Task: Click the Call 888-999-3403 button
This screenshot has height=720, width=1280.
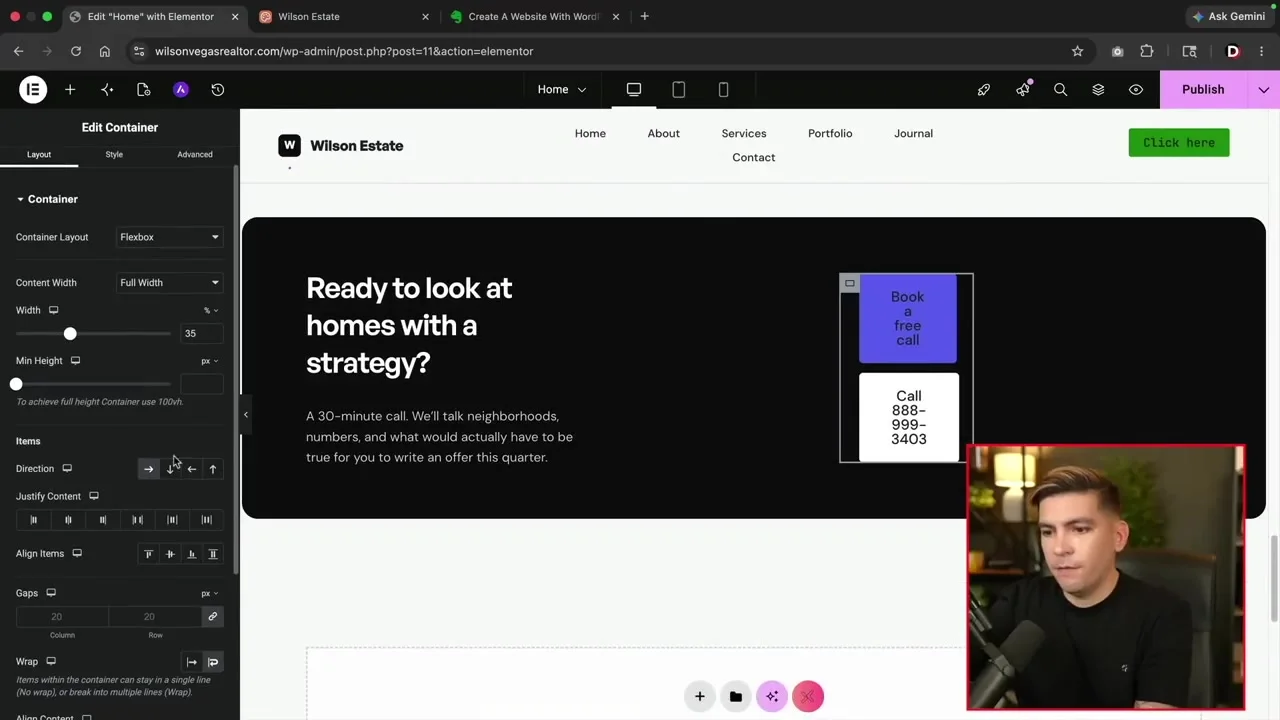Action: [x=909, y=418]
